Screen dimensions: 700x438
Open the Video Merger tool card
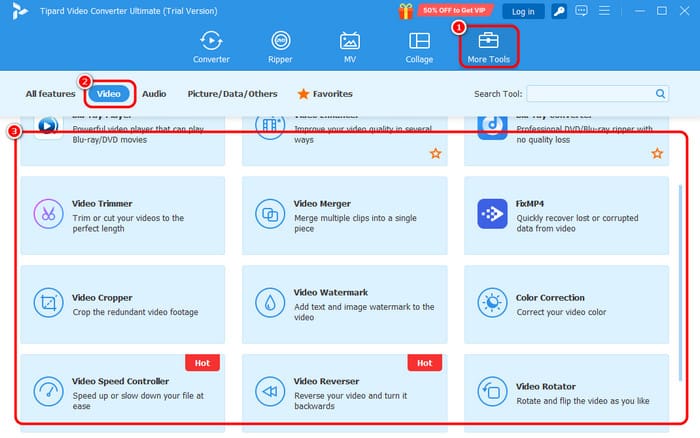(345, 215)
